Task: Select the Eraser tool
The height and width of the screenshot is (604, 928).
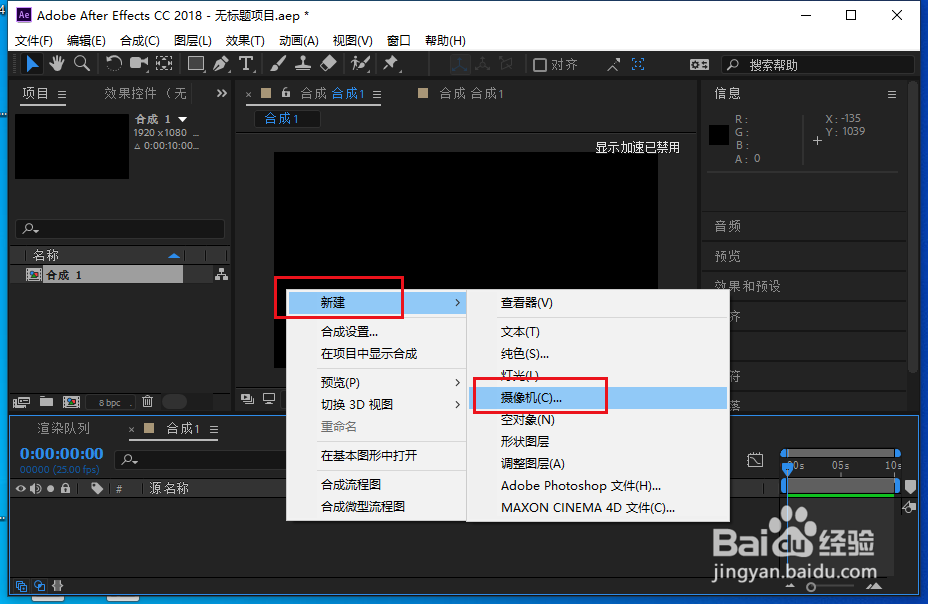Action: click(328, 64)
